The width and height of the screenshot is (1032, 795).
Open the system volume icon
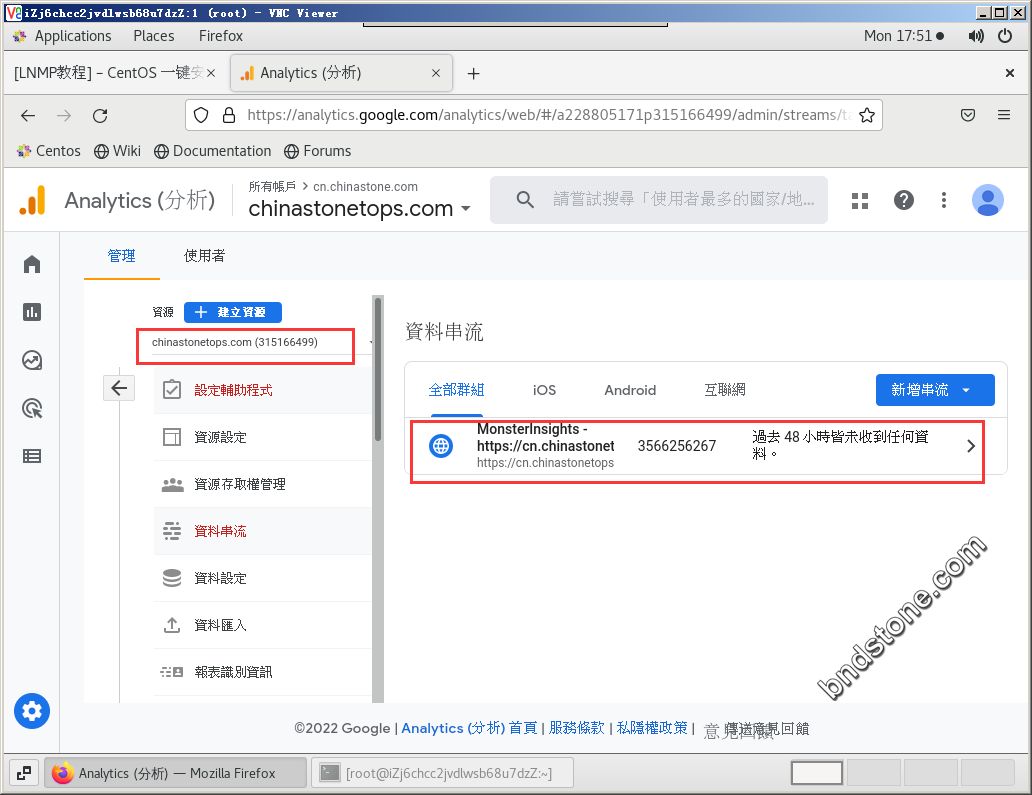coord(976,36)
